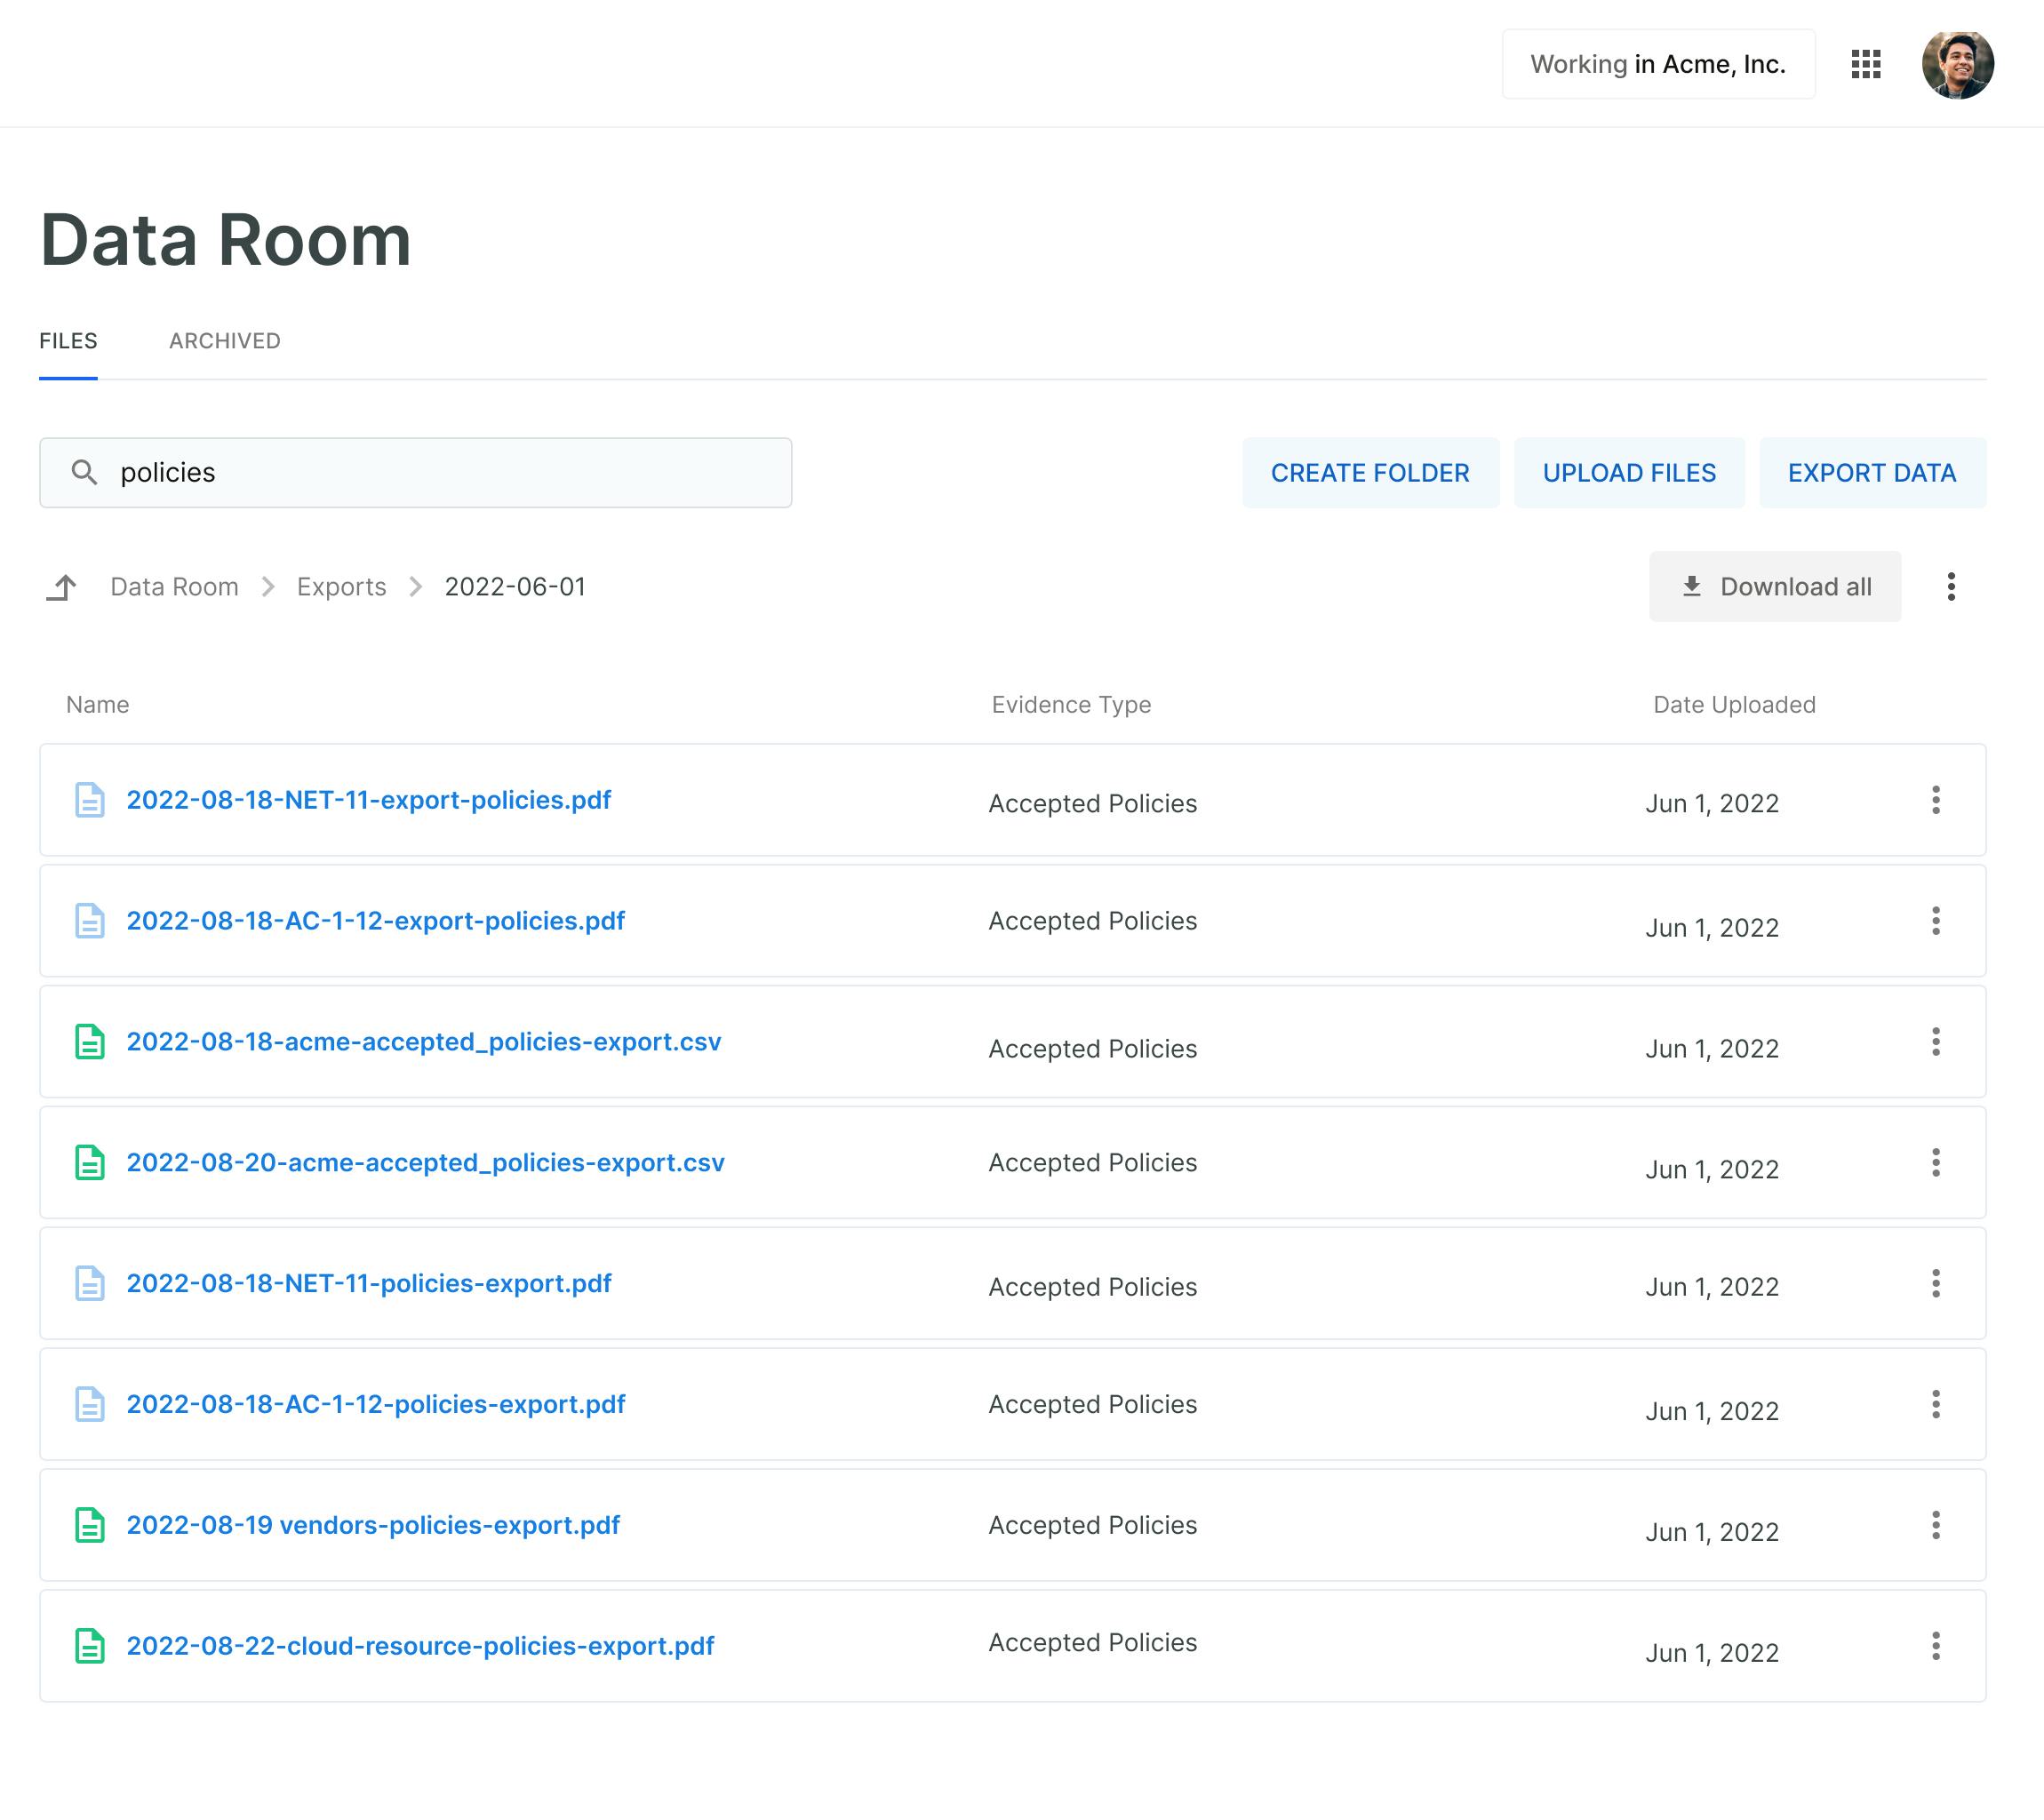Open folder options kebab next to Download all

coord(1950,587)
